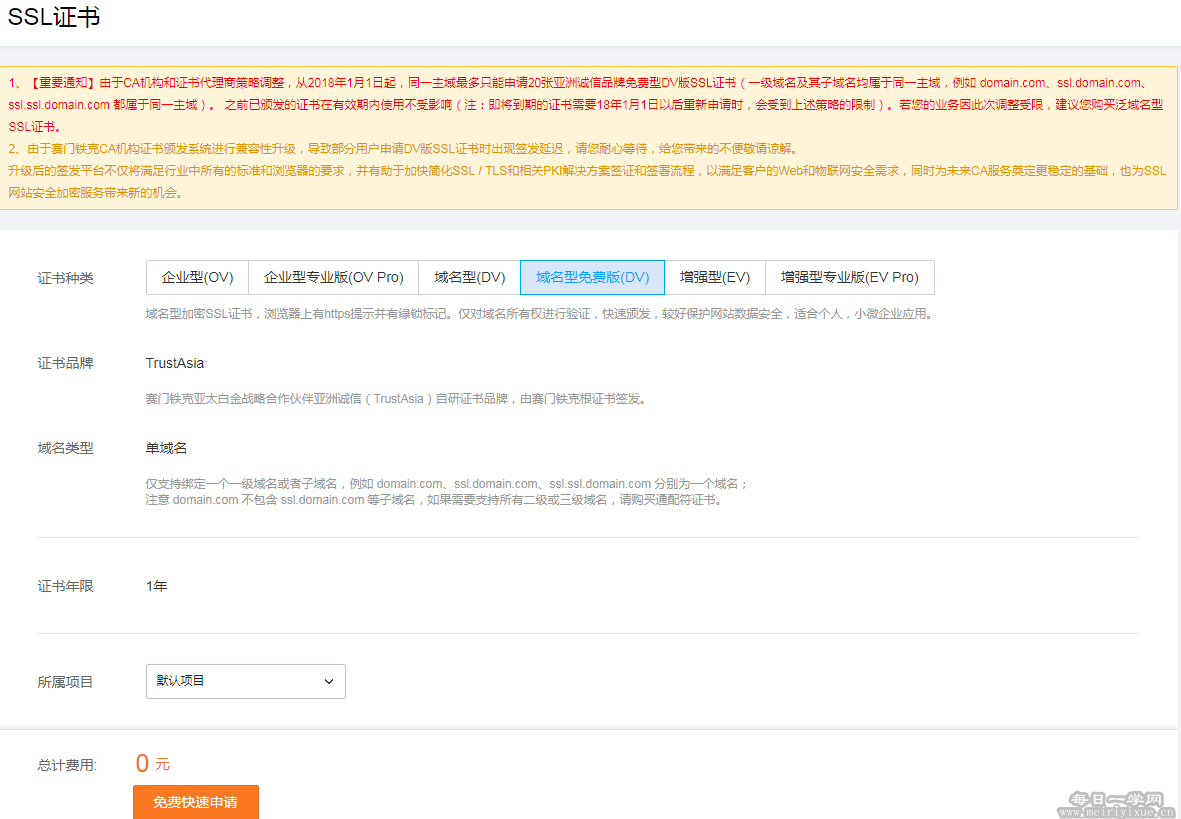Click notice line starting 升级后的签发平台

587,182
